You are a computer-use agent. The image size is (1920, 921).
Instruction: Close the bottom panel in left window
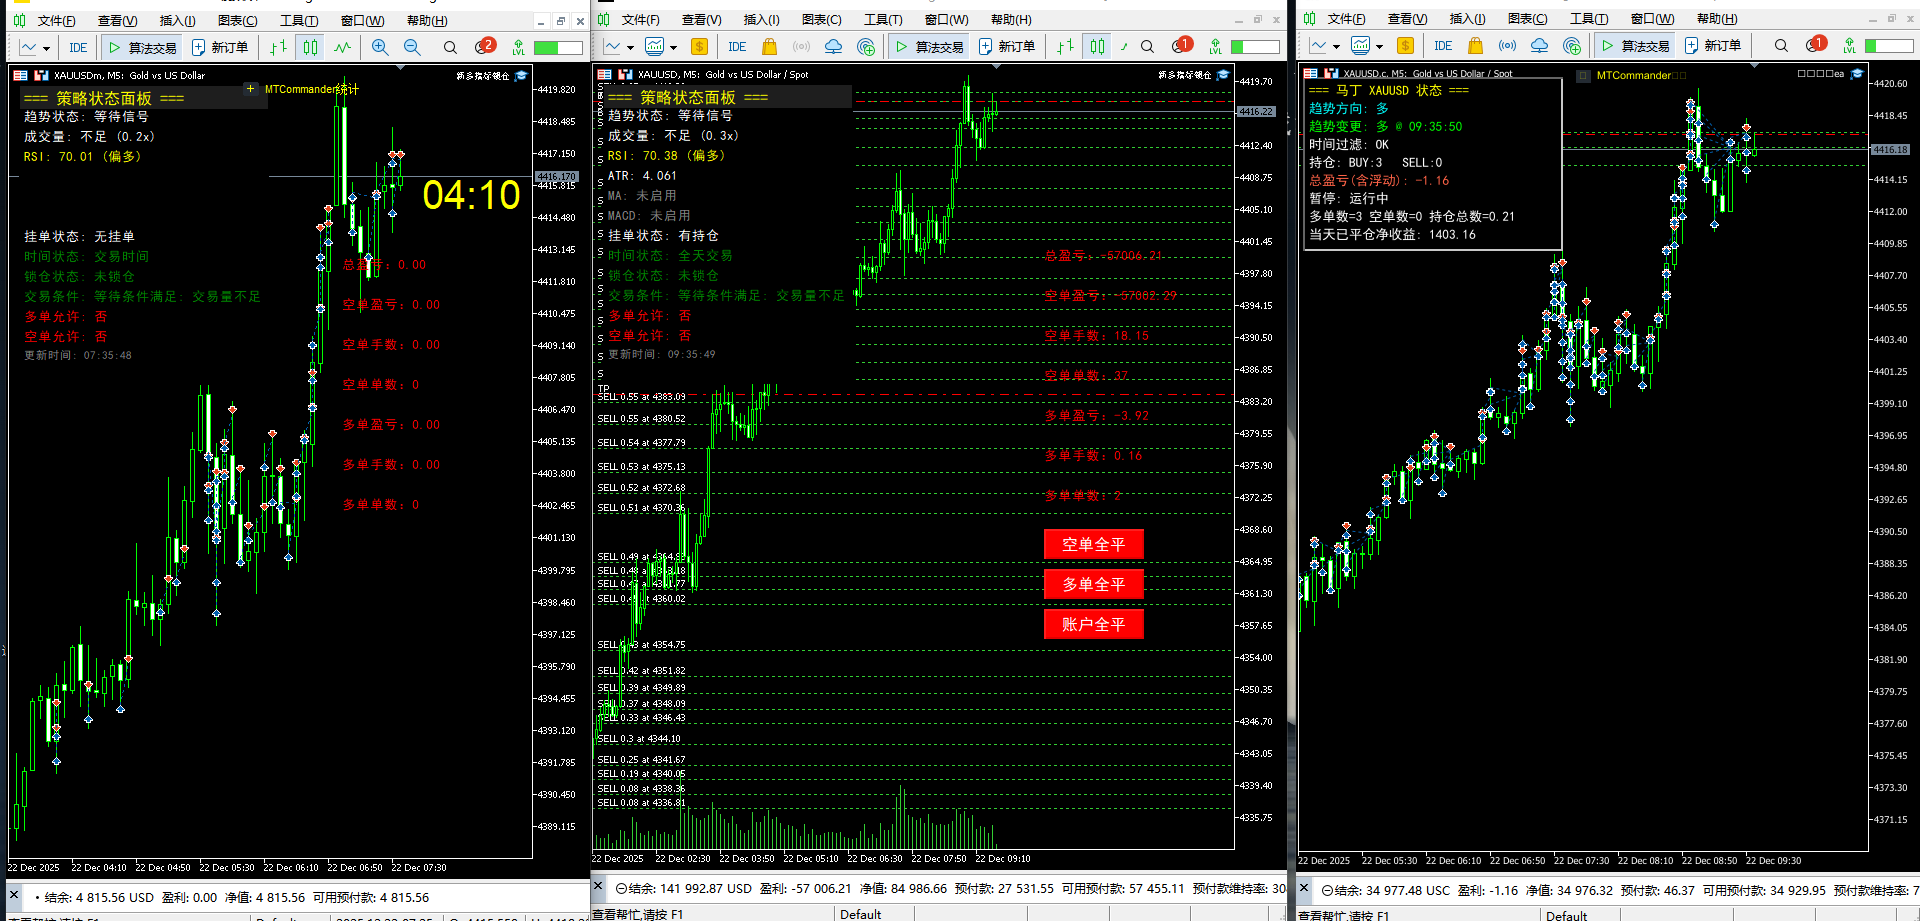(14, 895)
